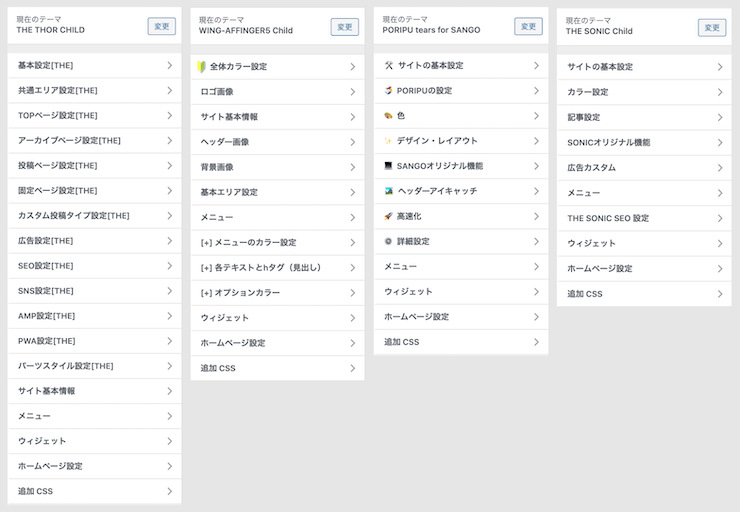Screen dimensions: 740x512
Task: Expand [+] オプションカラー chevron in WING-AFFINGER5
Action: [353, 293]
